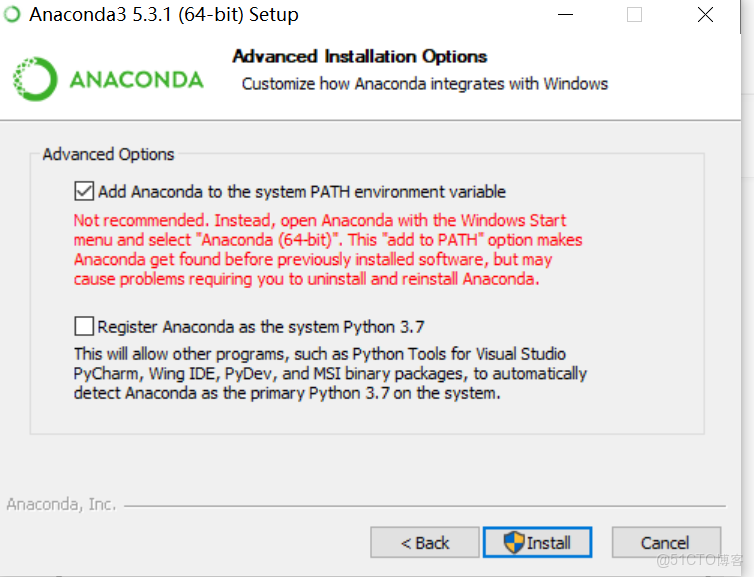Enable the Register Anaconda as system Python checkbox
This screenshot has width=754, height=577.
(84, 326)
